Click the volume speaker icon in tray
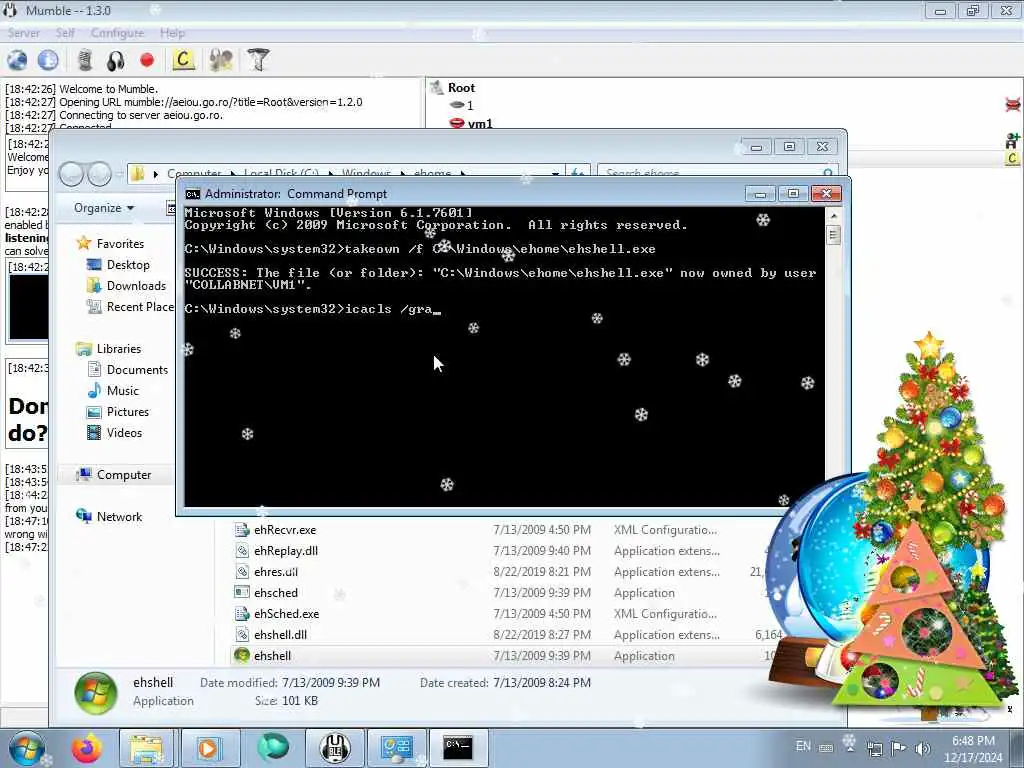Image resolution: width=1024 pixels, height=768 pixels. 923,748
